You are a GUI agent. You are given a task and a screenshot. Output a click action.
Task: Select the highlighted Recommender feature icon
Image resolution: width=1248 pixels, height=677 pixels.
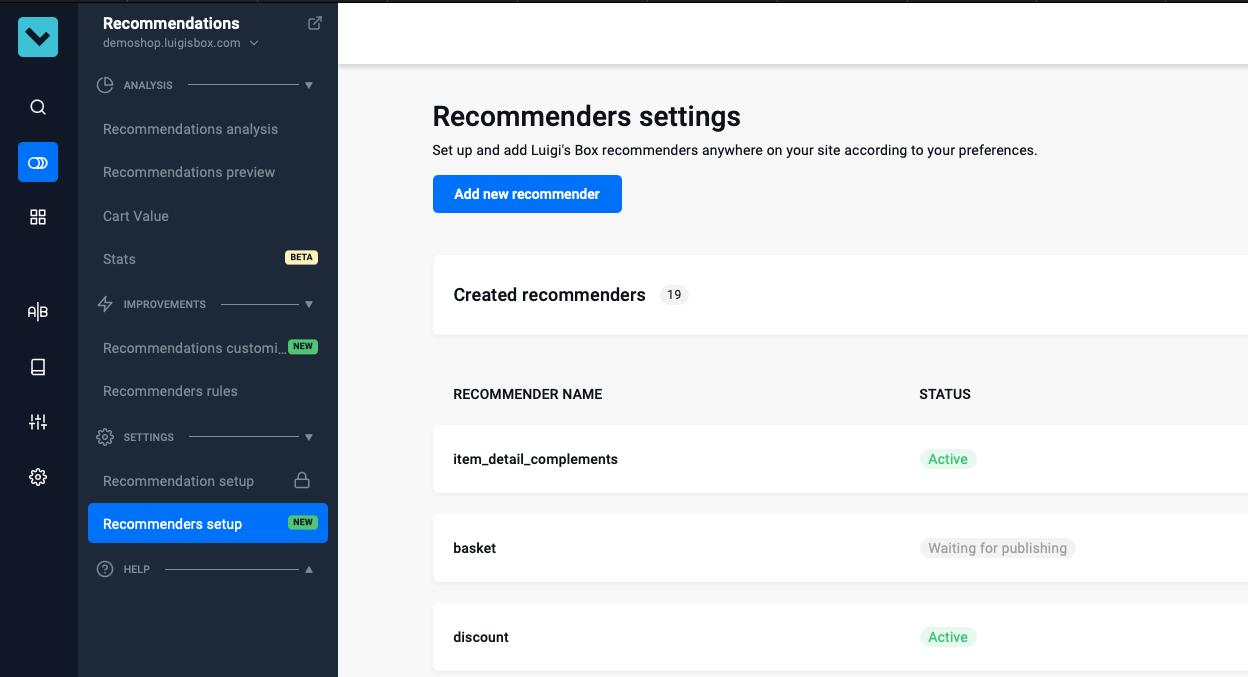pos(37,161)
